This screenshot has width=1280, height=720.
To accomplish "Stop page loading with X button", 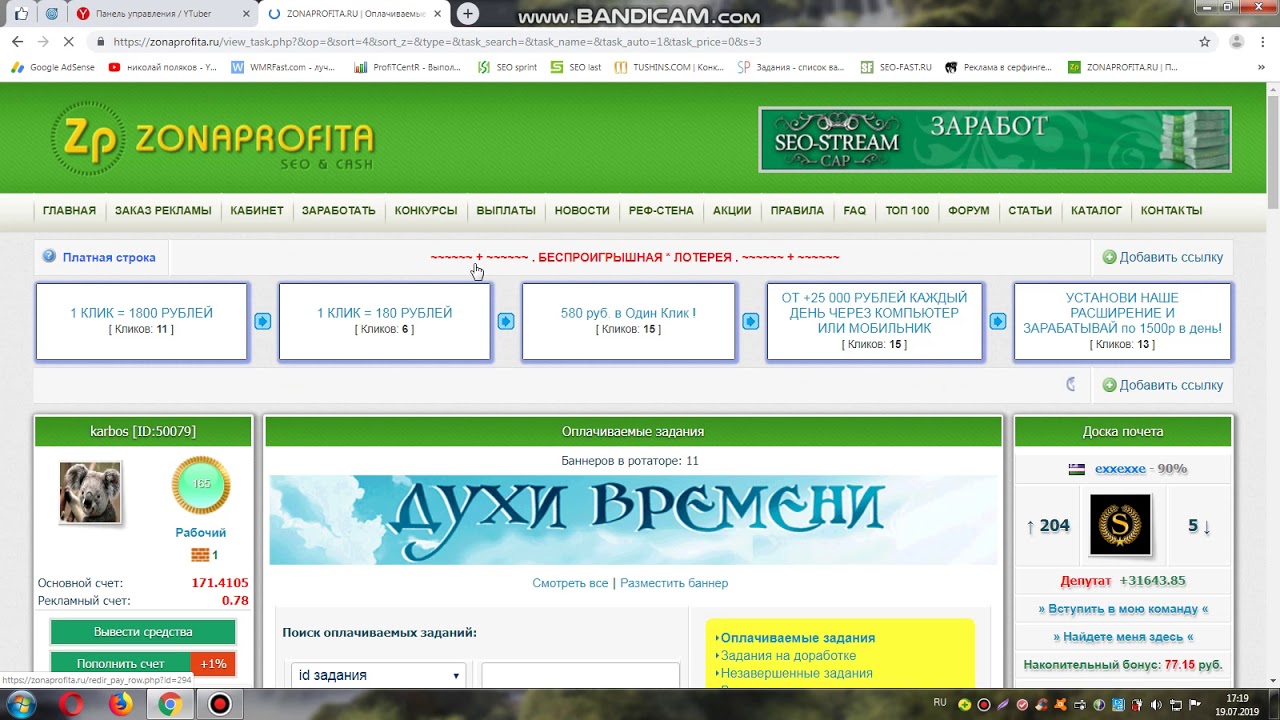I will (x=68, y=42).
